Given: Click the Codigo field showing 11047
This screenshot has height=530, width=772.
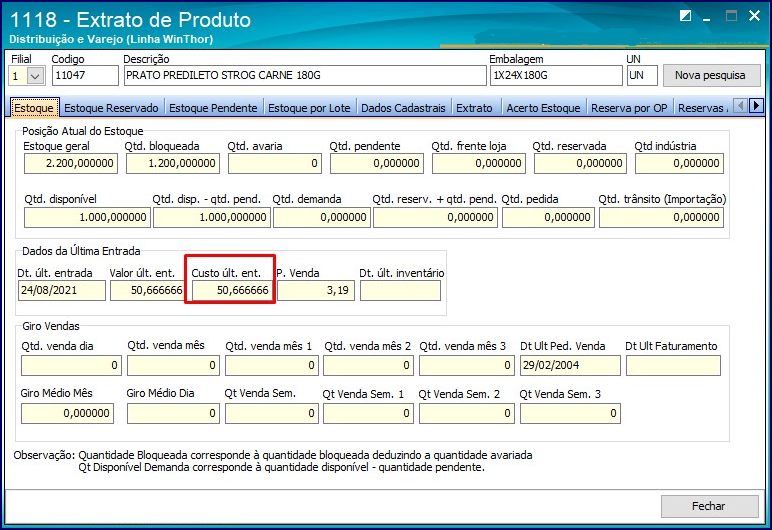Looking at the screenshot, I should point(85,76).
